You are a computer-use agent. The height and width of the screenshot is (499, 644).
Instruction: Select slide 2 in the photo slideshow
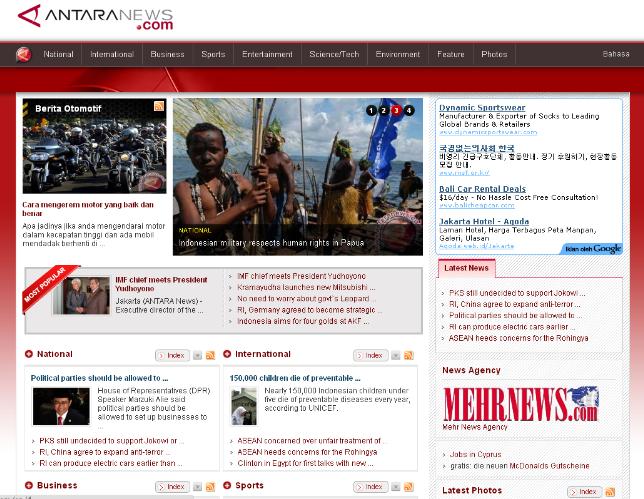point(383,110)
